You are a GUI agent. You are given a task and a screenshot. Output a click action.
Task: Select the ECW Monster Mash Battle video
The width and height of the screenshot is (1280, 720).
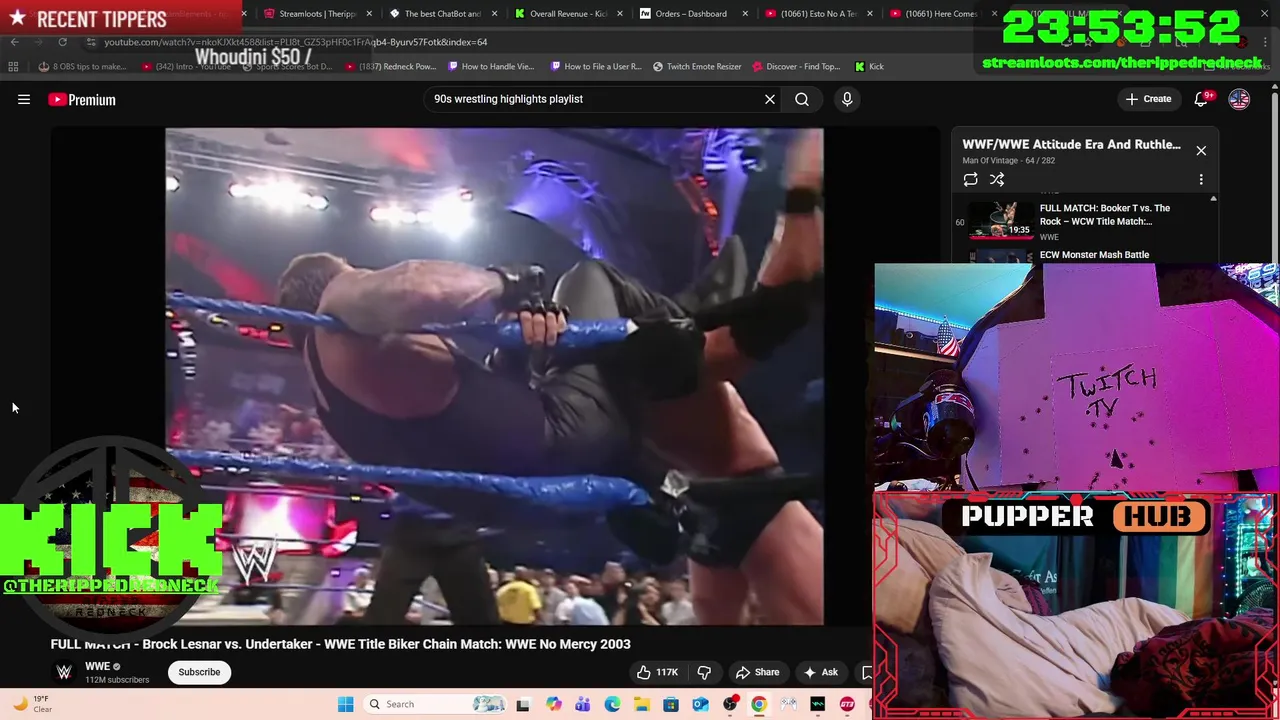pyautogui.click(x=1094, y=255)
